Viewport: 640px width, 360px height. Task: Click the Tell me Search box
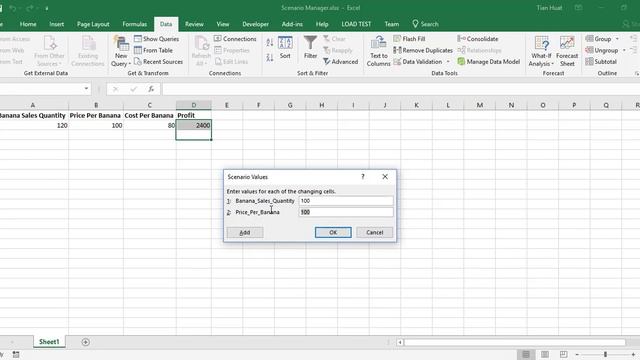(425, 24)
